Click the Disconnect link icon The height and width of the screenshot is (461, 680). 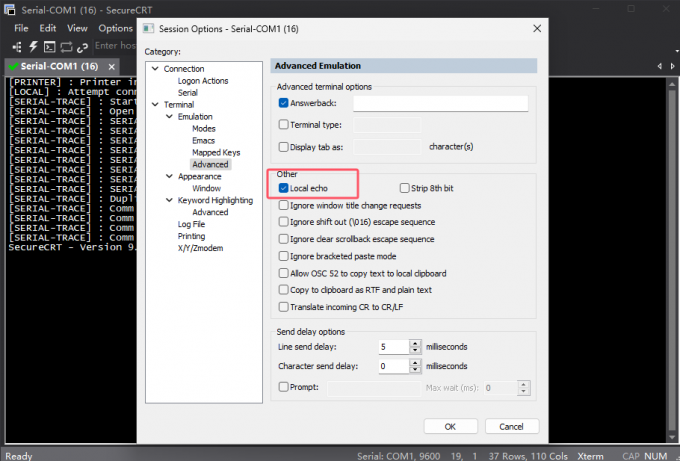tap(82, 47)
